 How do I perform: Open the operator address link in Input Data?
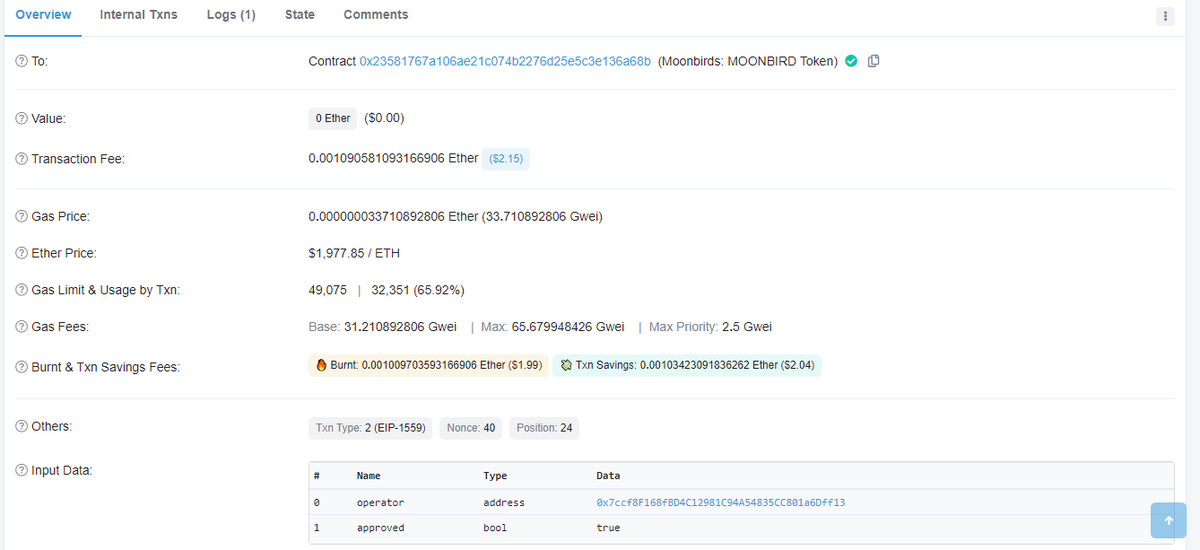pyautogui.click(x=720, y=502)
